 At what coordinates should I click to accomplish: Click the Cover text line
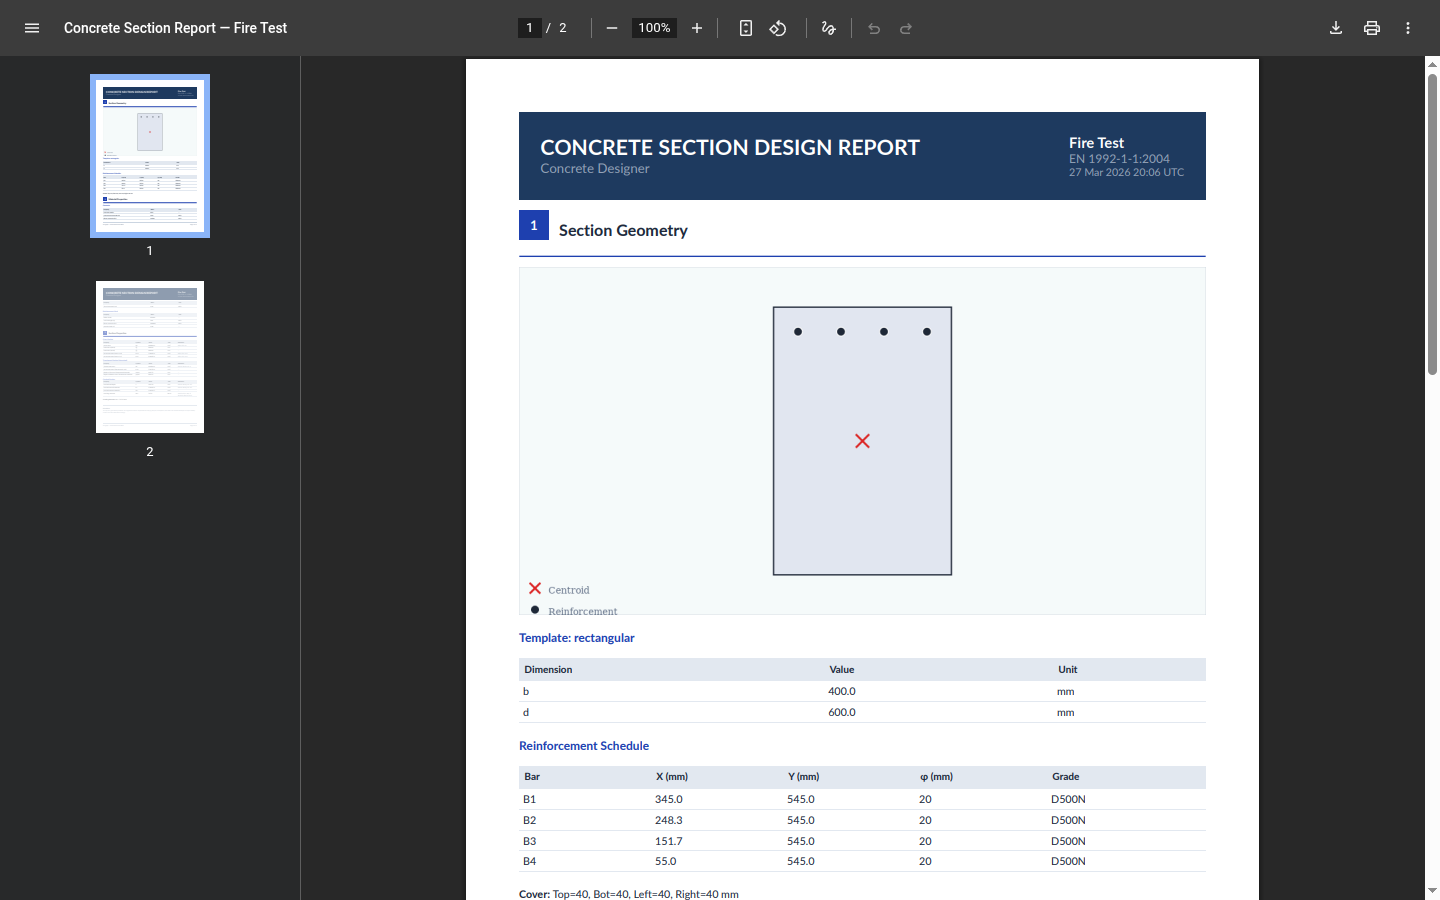(629, 894)
